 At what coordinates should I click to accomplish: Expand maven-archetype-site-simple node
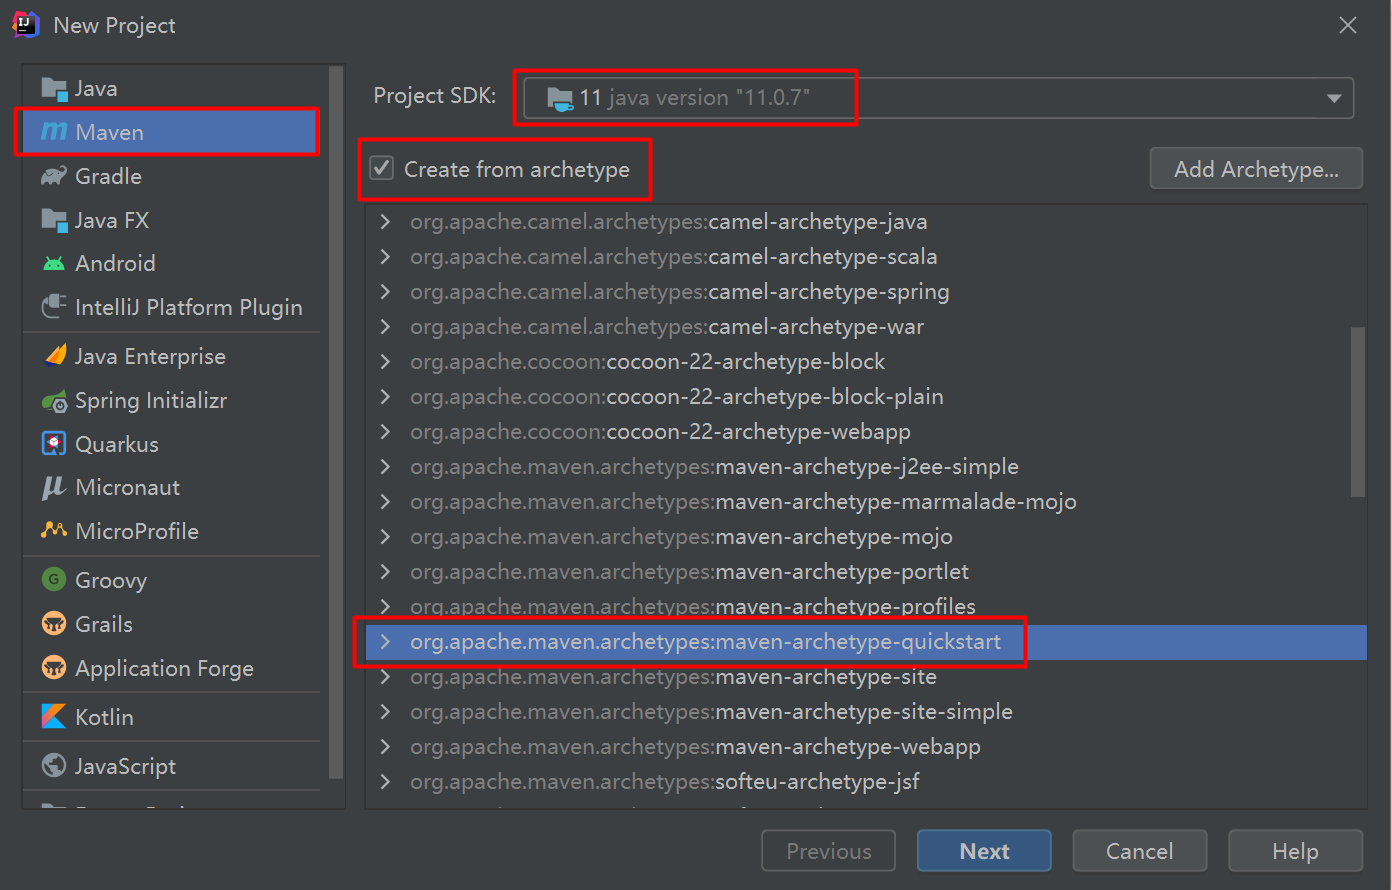tap(386, 712)
